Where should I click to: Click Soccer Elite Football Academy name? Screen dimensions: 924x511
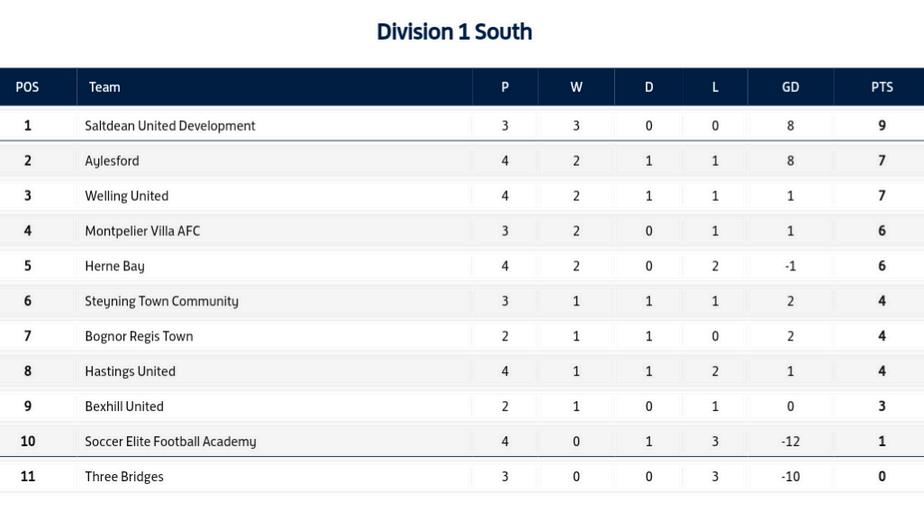click(x=170, y=441)
